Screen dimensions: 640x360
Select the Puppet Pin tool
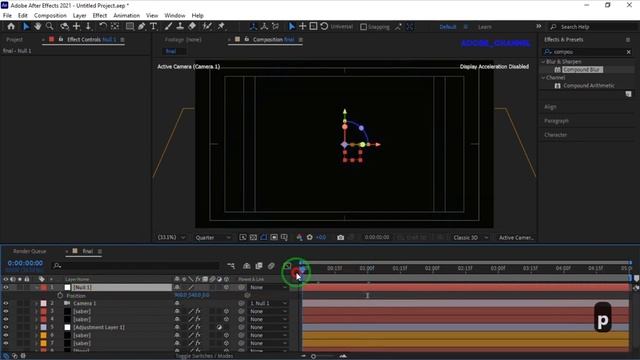[x=221, y=27]
